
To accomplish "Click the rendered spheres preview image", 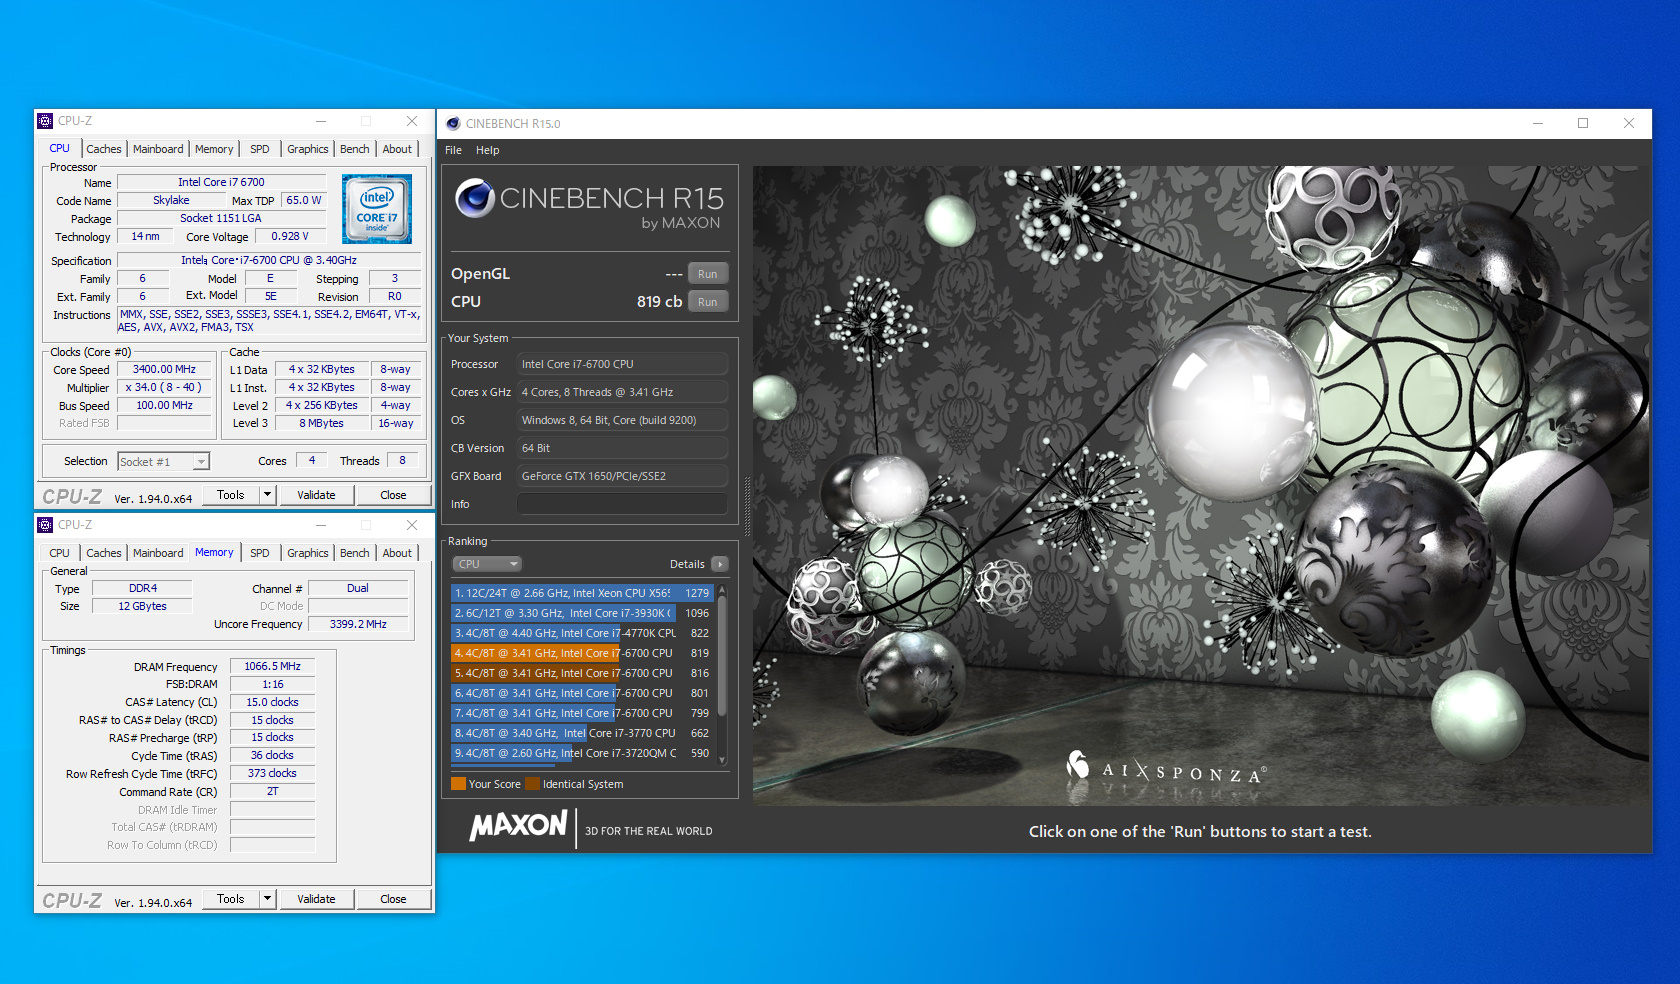I will coord(1201,486).
